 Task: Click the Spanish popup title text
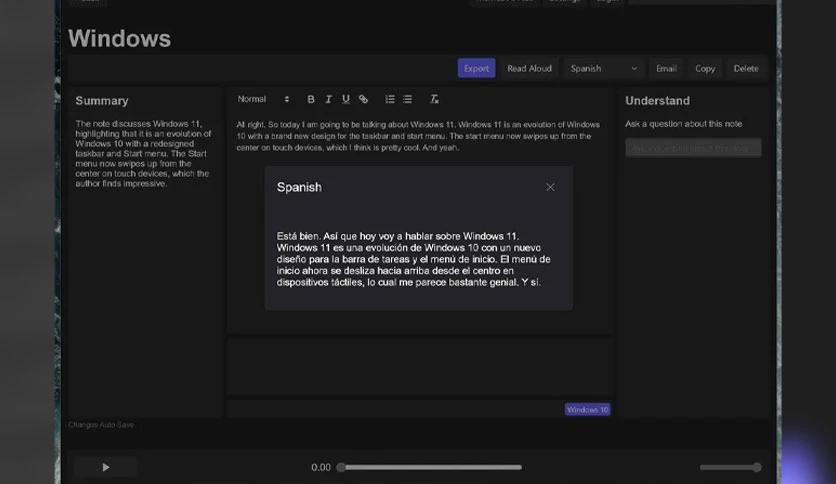point(299,187)
